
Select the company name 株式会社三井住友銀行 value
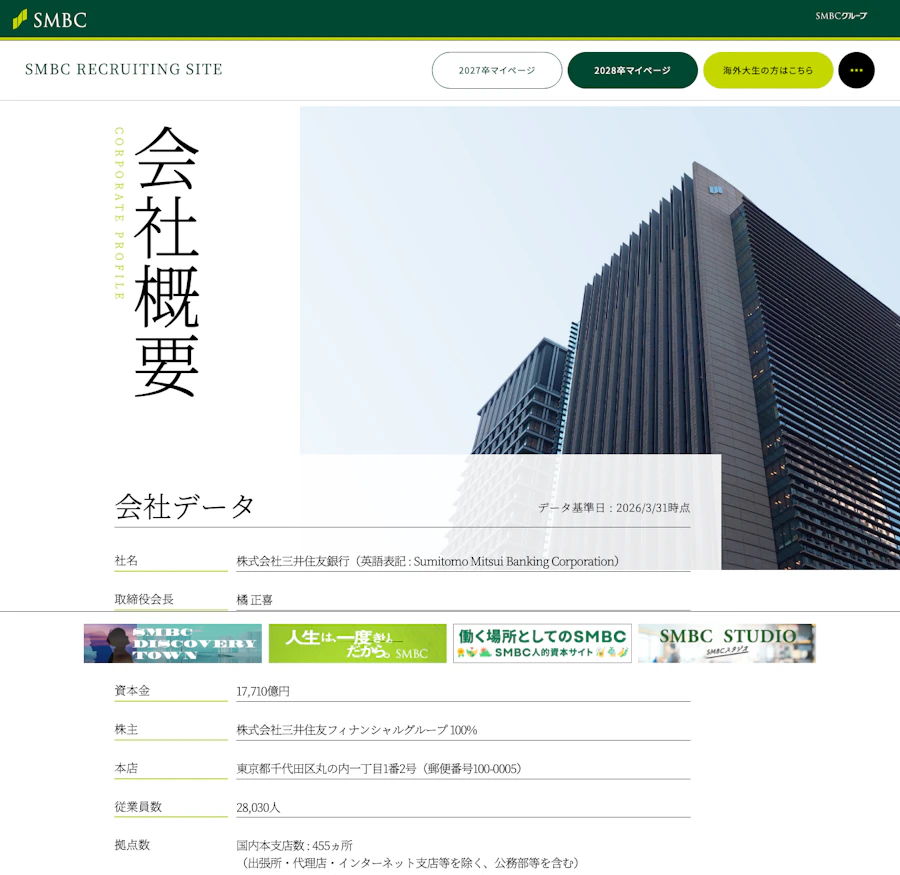click(428, 561)
